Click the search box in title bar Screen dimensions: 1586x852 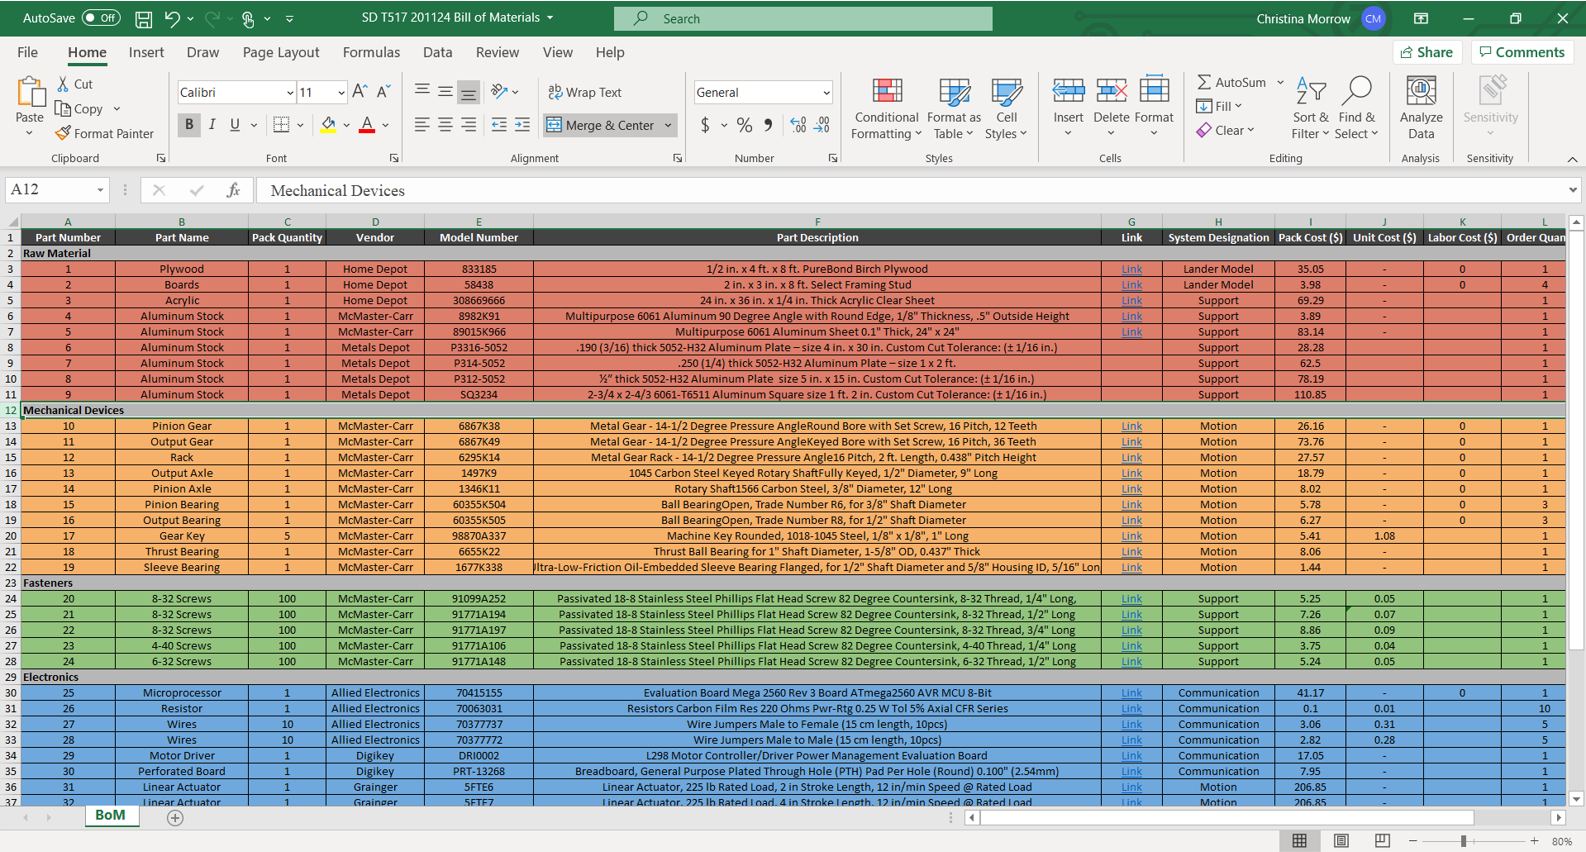[803, 18]
